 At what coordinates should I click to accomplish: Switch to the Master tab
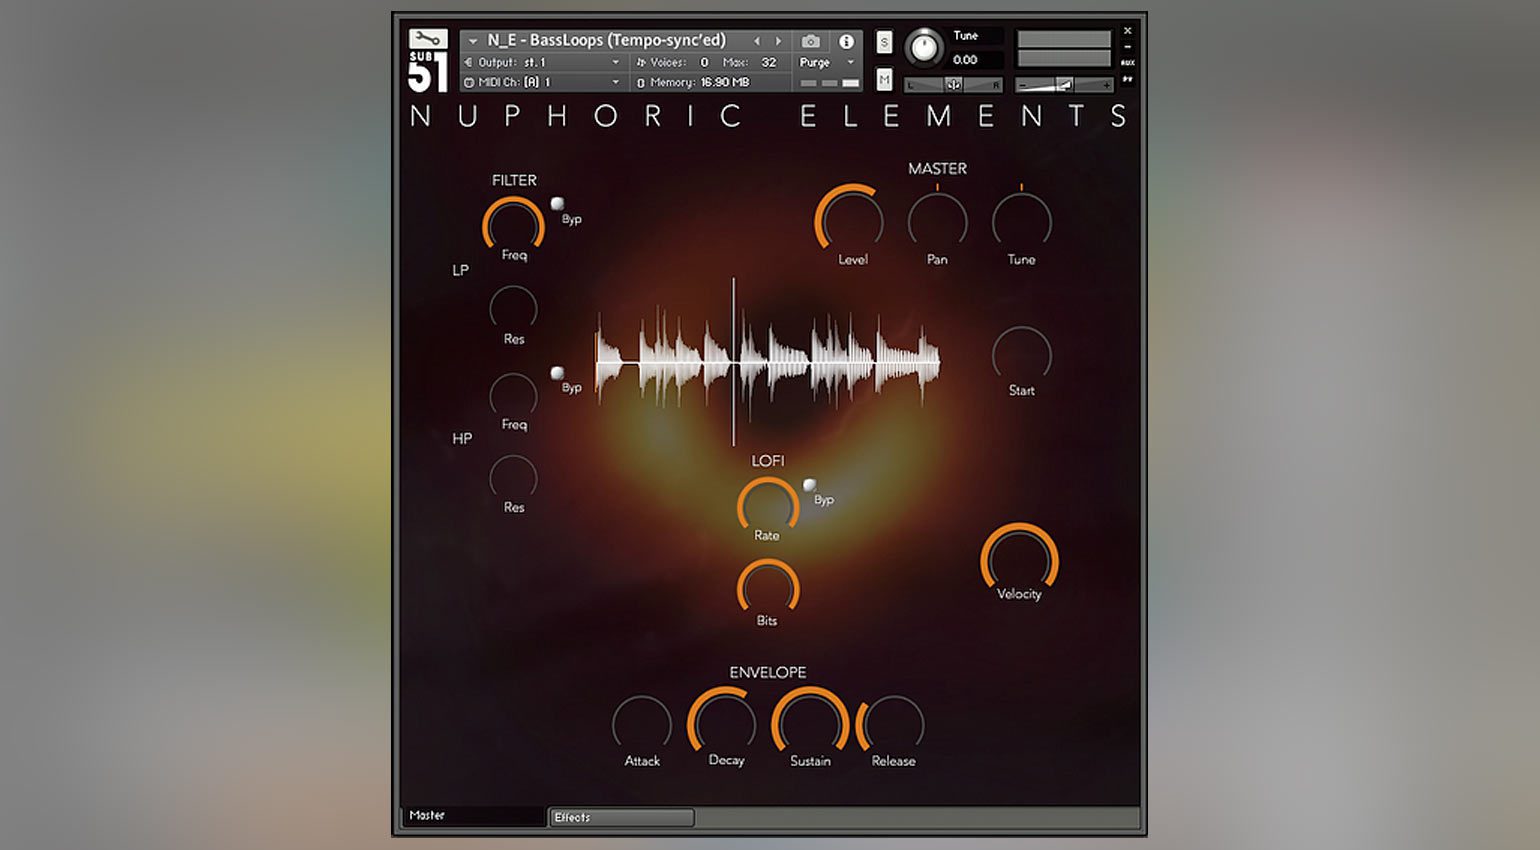473,816
